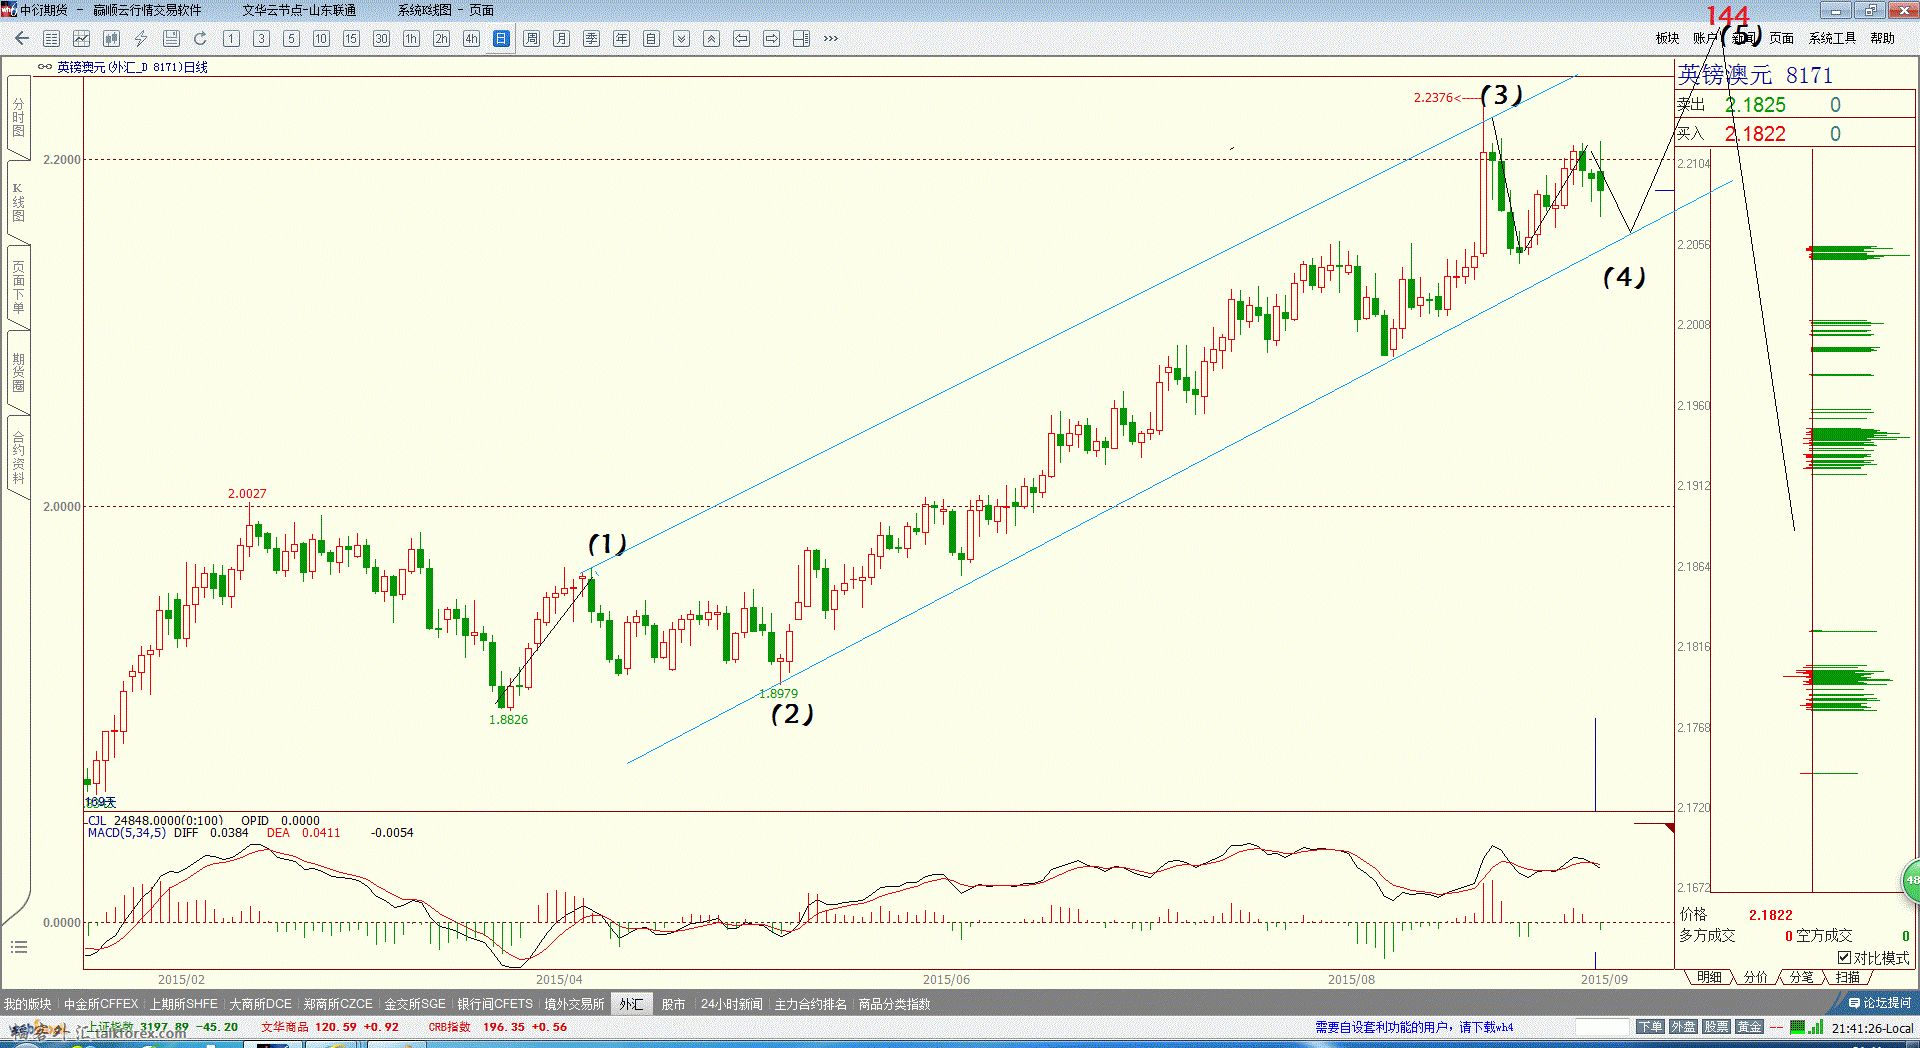Open 大商所DCE bottom tab

260,1004
